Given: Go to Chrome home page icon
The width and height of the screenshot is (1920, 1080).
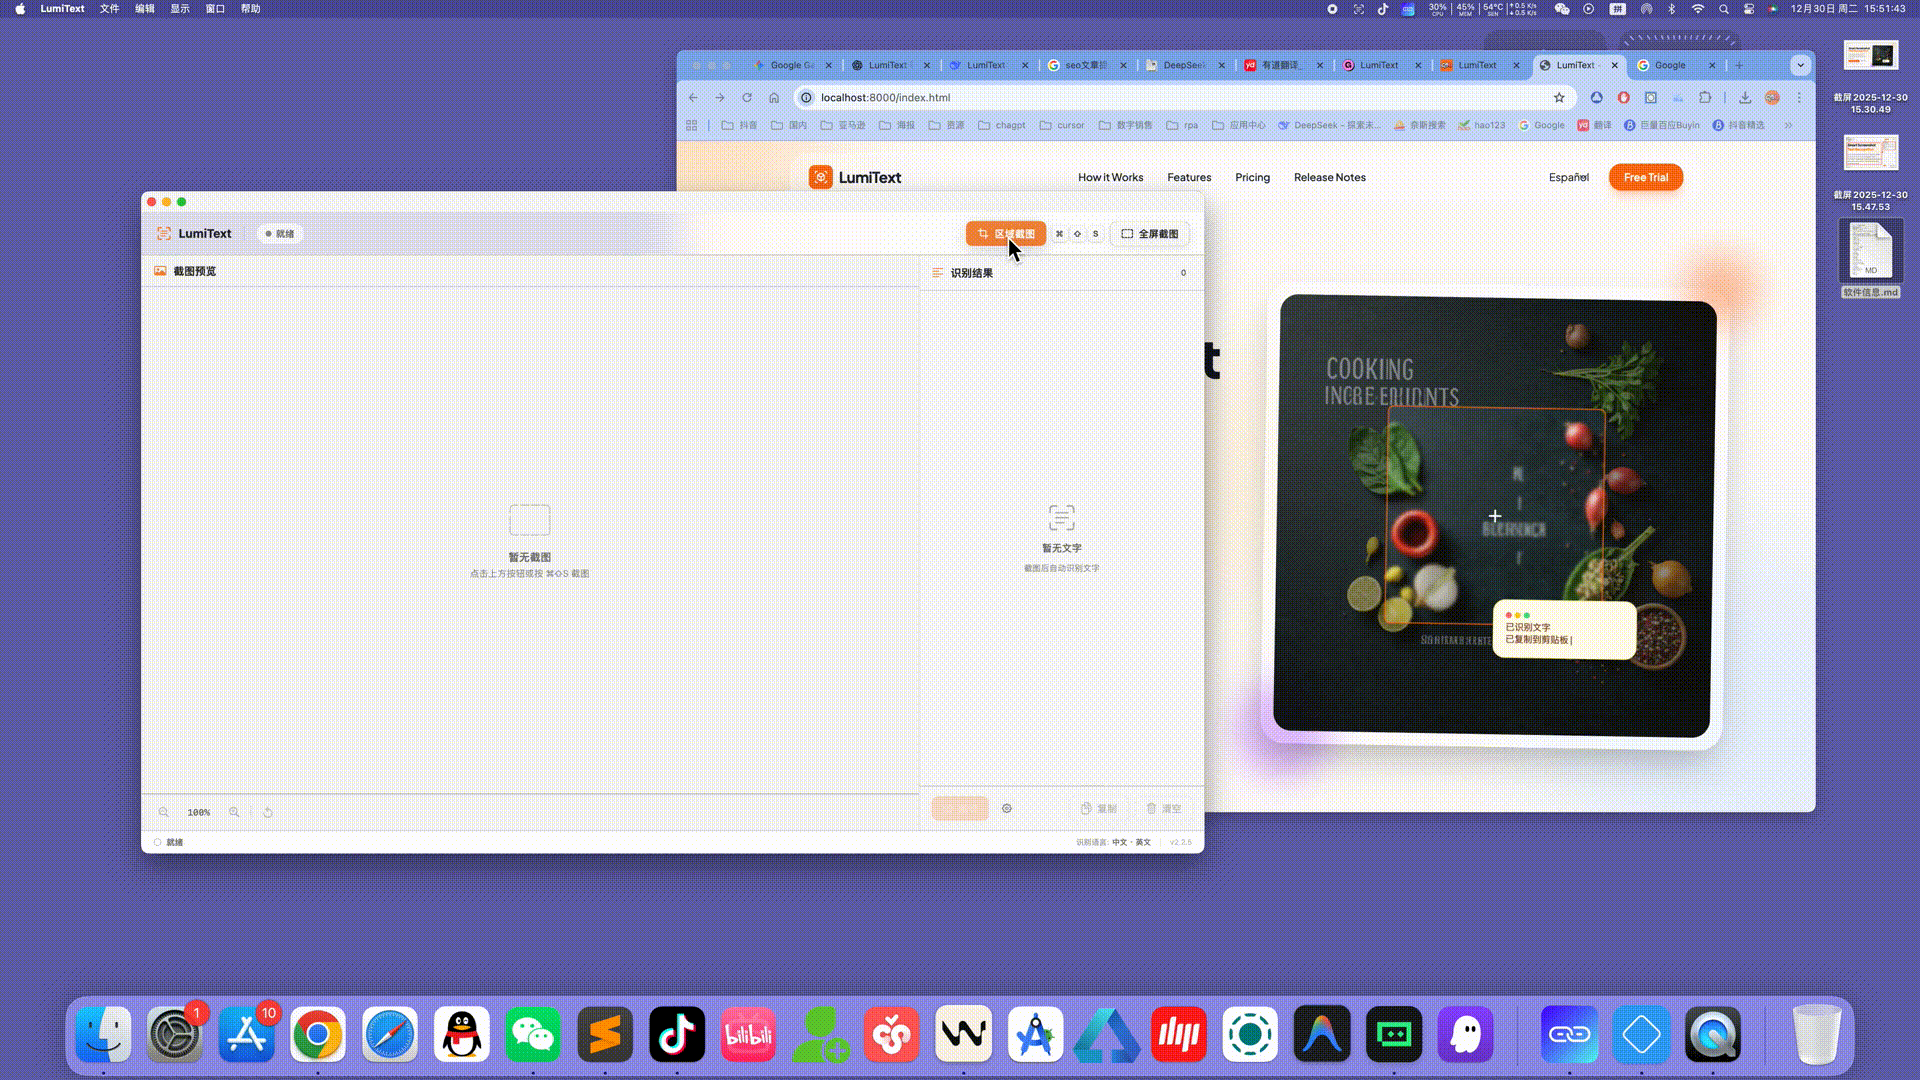Looking at the screenshot, I should pyautogui.click(x=774, y=97).
